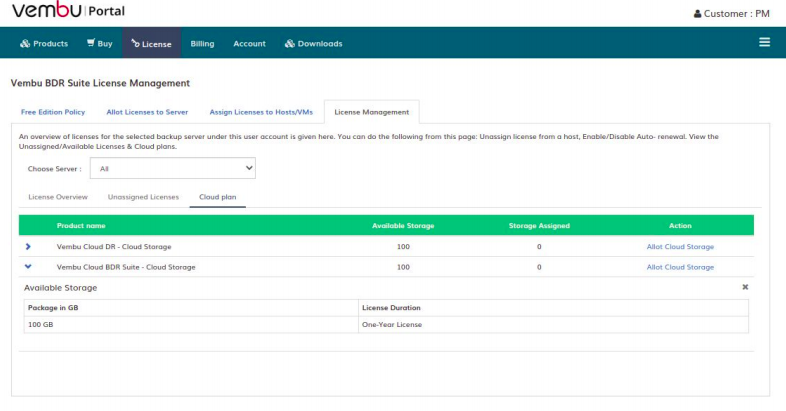This screenshot has width=786, height=411.
Task: Select the License menu item
Action: (x=151, y=44)
